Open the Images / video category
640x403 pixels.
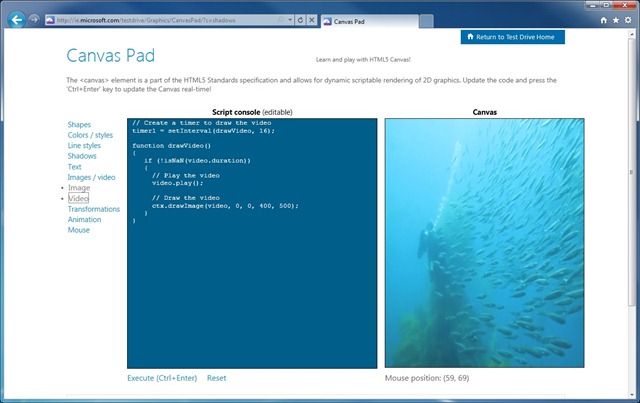(x=91, y=177)
